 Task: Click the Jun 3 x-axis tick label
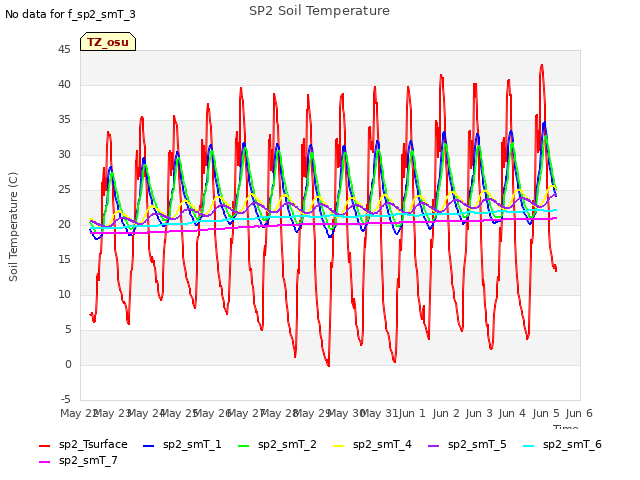[x=479, y=413]
